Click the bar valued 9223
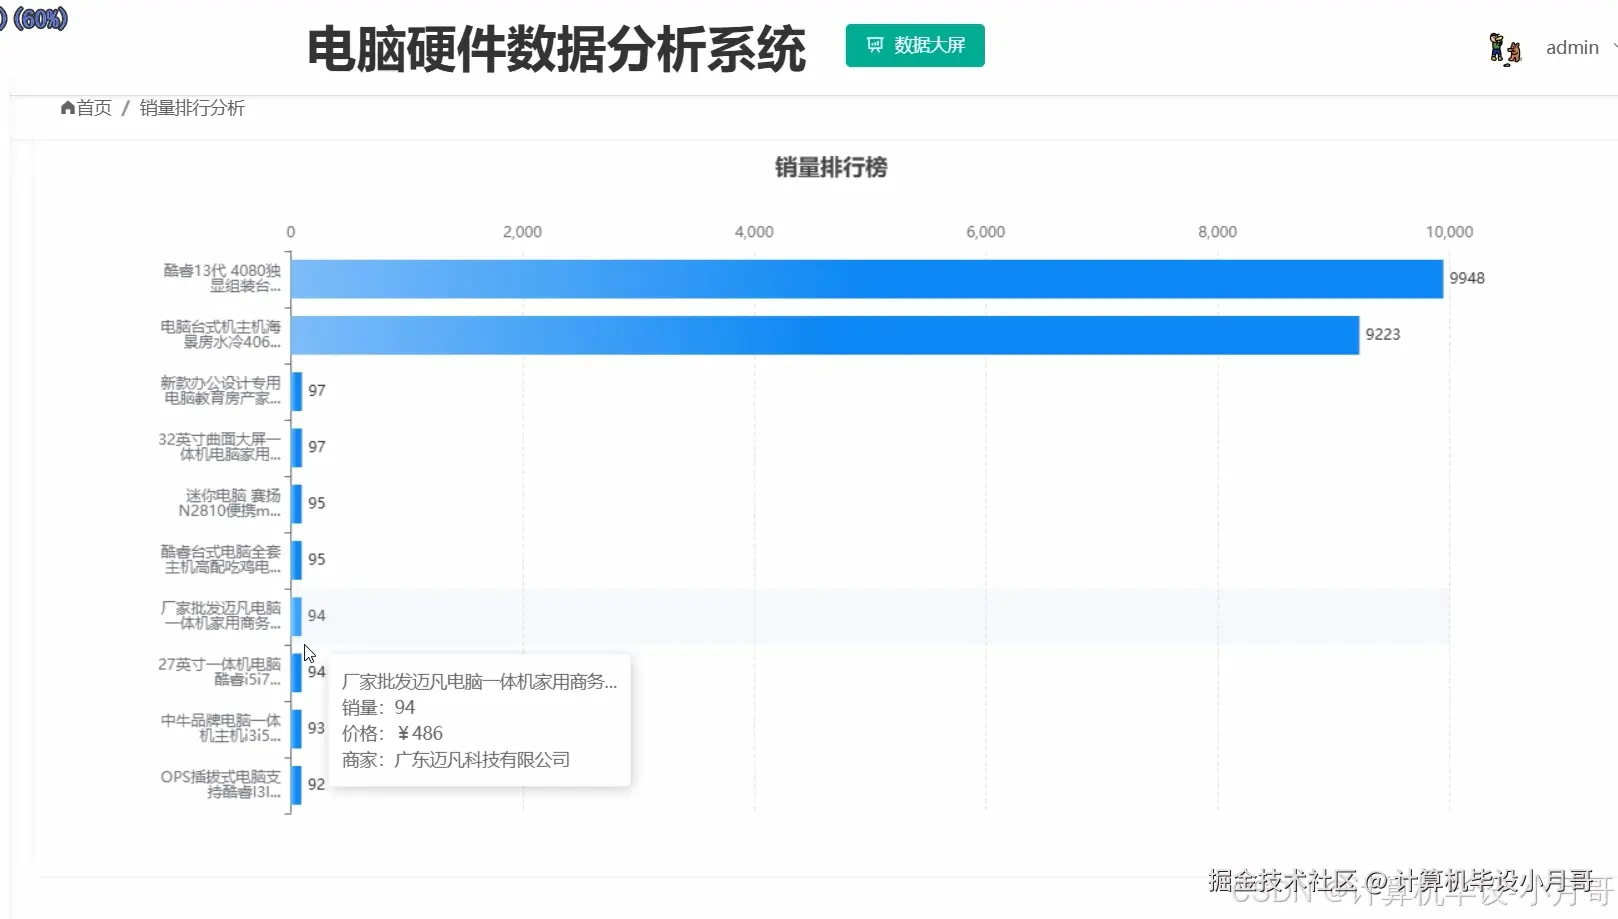Viewport: 1618px width, 919px height. [x=825, y=335]
